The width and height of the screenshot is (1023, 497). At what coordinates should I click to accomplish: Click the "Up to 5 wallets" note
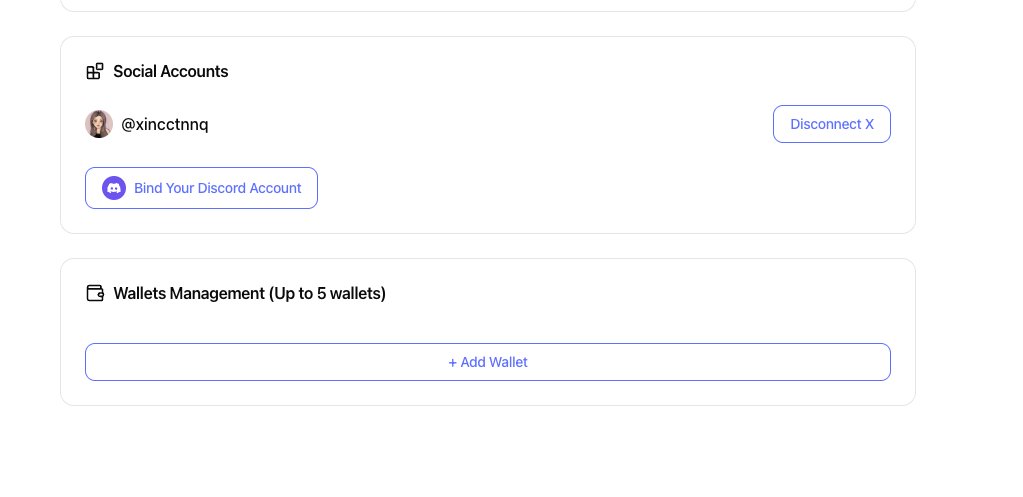pyautogui.click(x=327, y=294)
